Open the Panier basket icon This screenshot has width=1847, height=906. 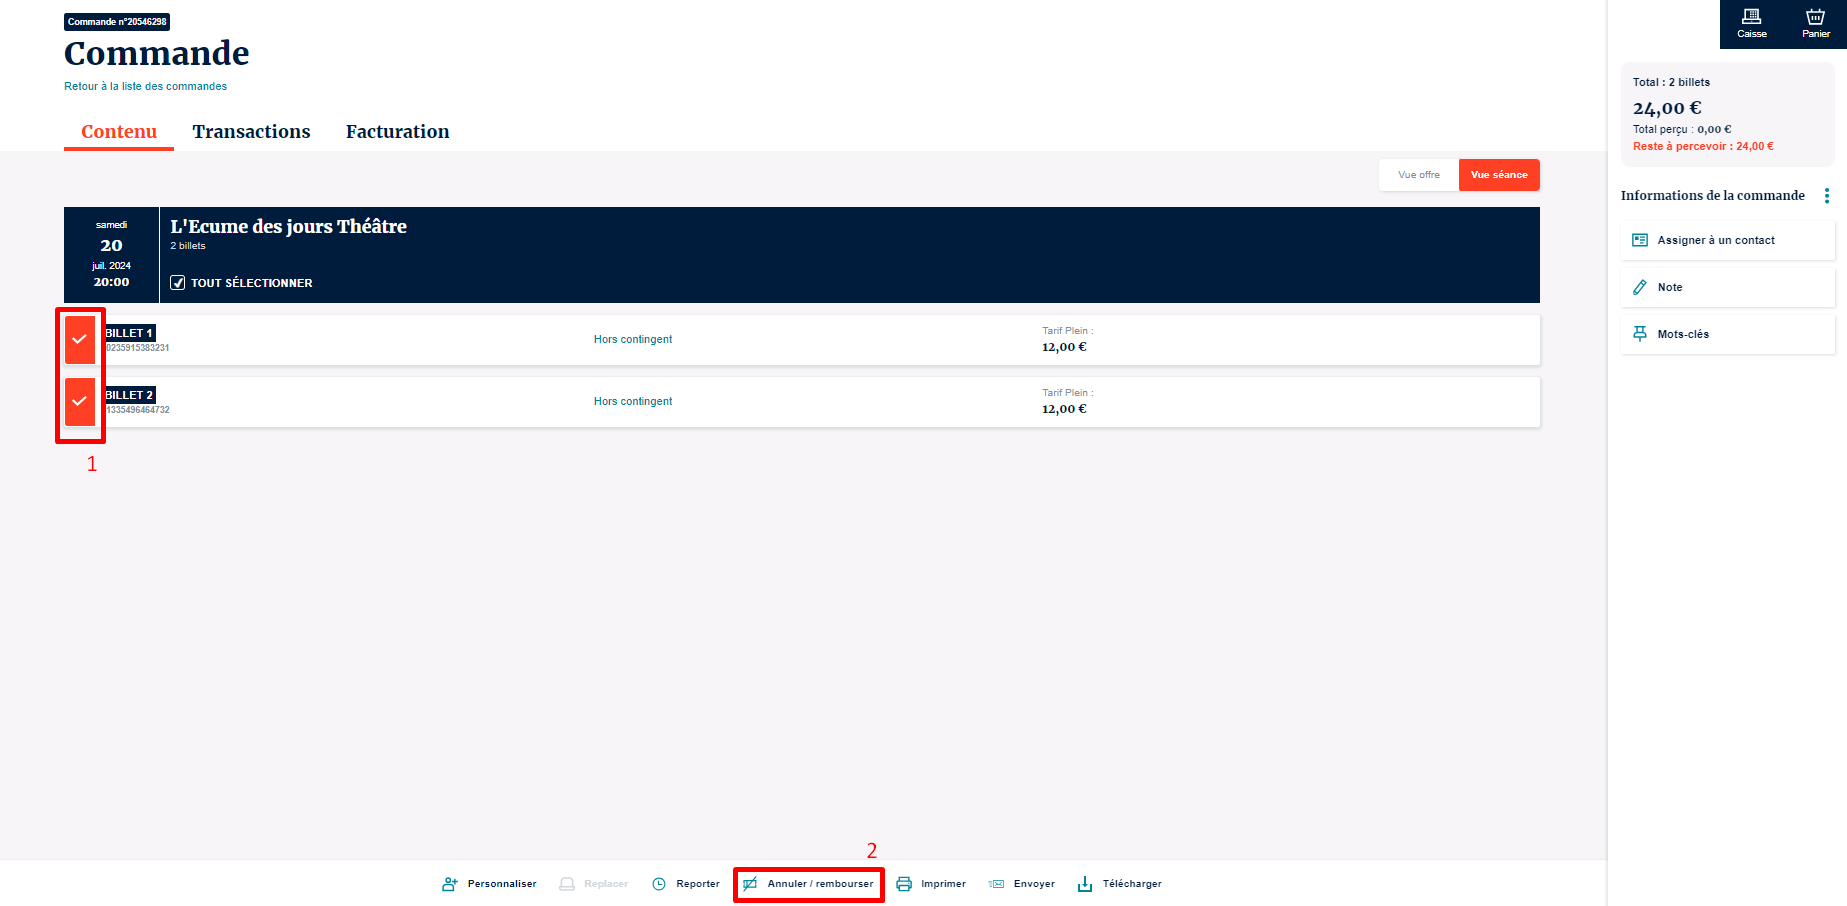[x=1815, y=17]
